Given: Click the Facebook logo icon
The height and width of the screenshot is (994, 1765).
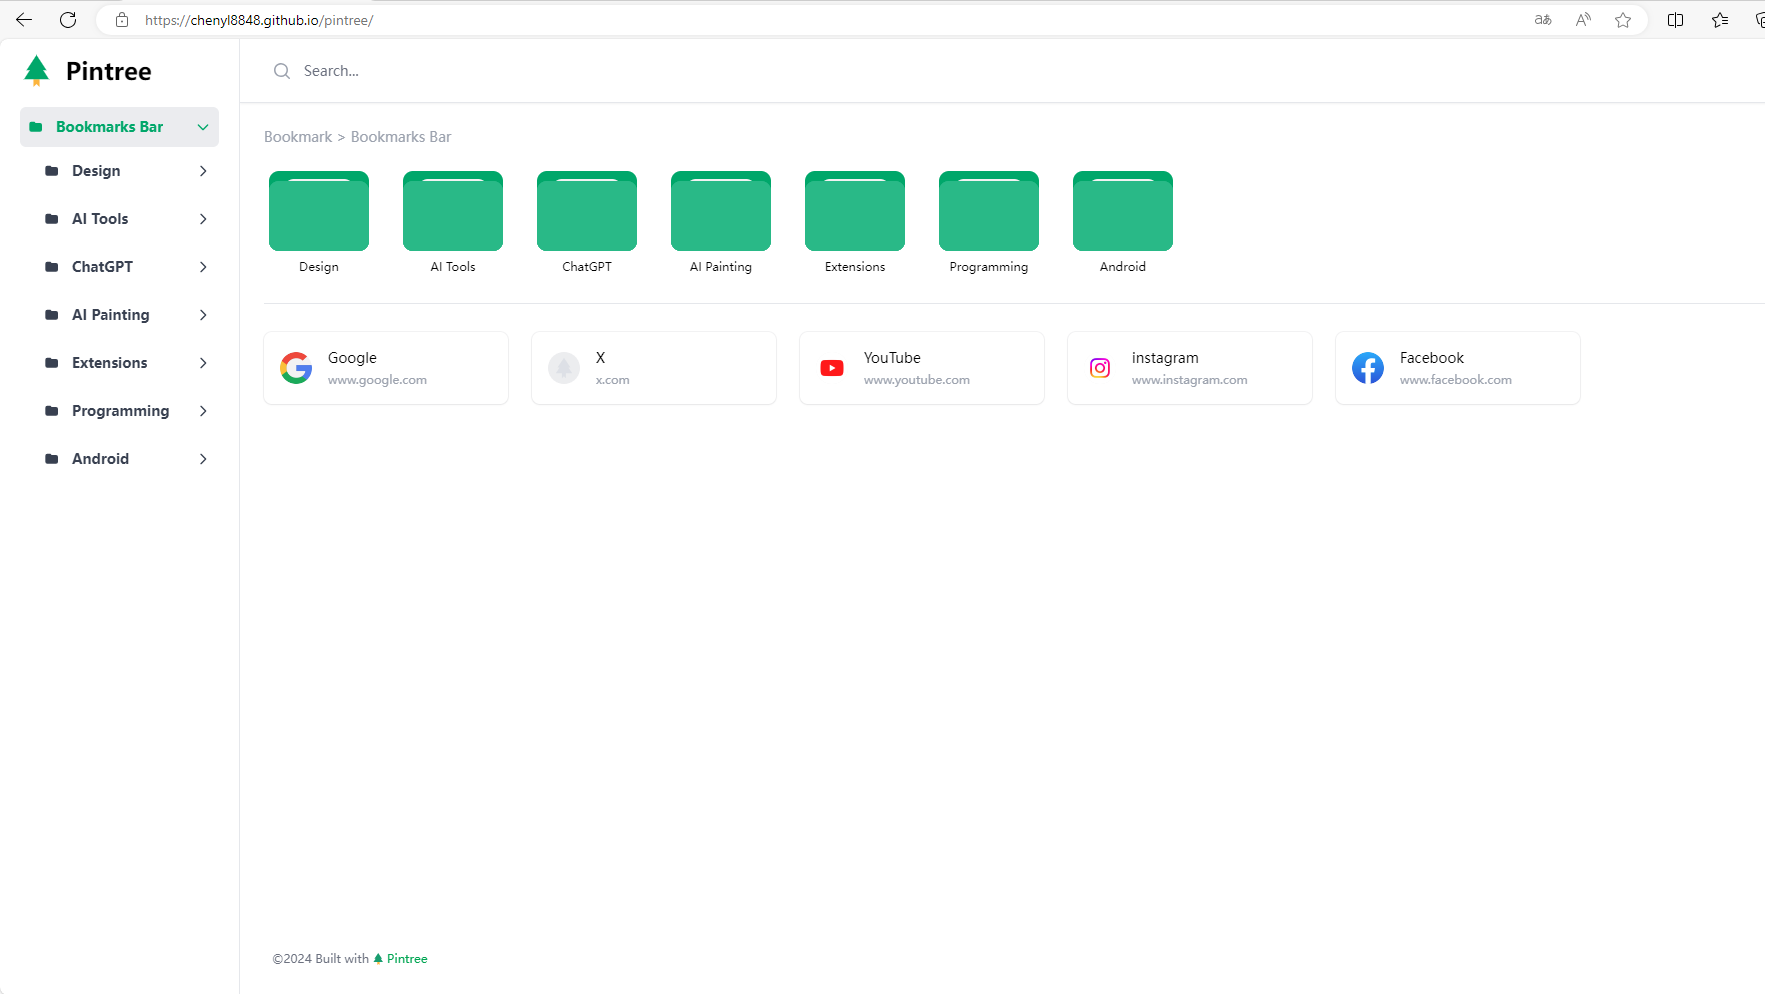Looking at the screenshot, I should [1368, 368].
